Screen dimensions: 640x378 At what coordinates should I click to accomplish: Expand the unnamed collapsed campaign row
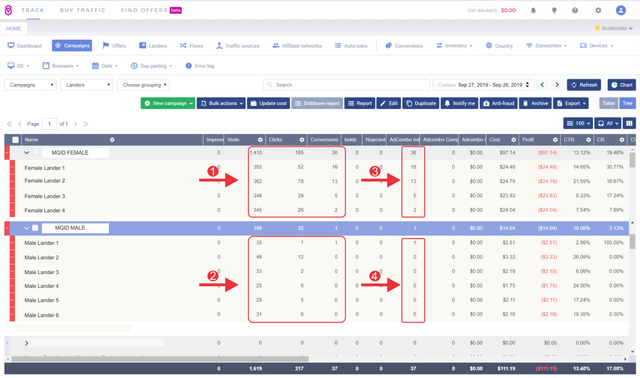tap(27, 343)
